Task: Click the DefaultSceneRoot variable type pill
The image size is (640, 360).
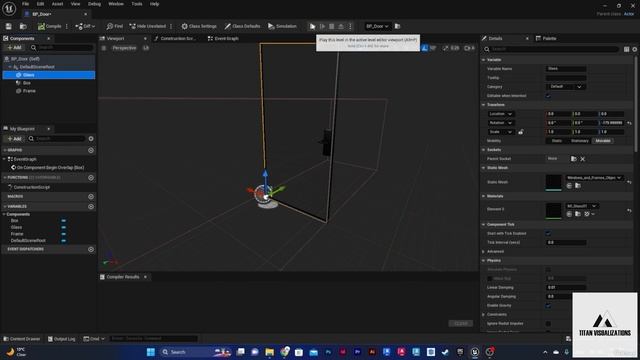Action: click(64, 241)
